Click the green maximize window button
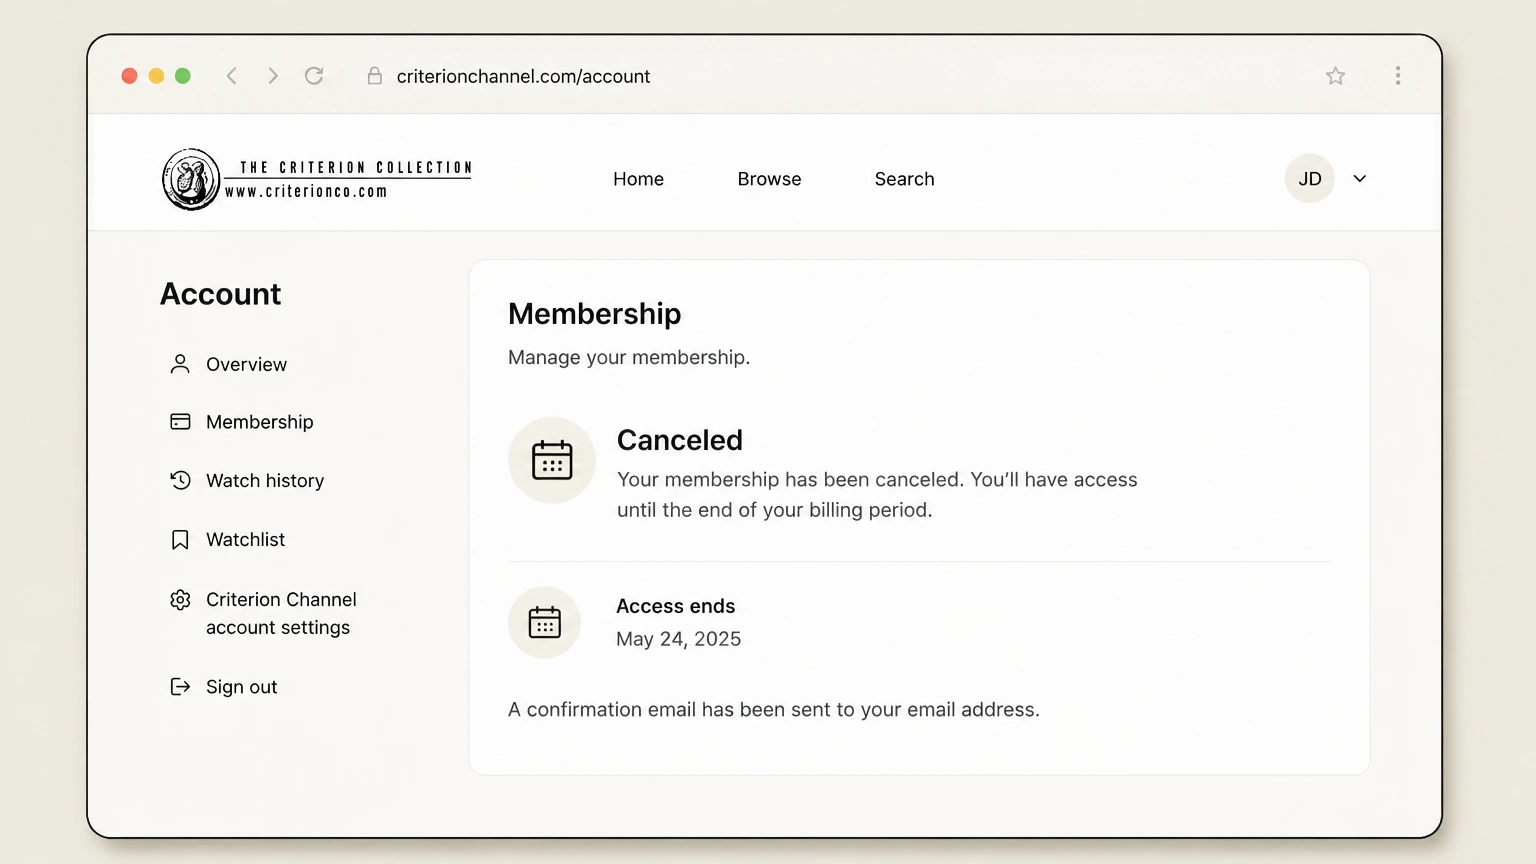 tap(183, 76)
